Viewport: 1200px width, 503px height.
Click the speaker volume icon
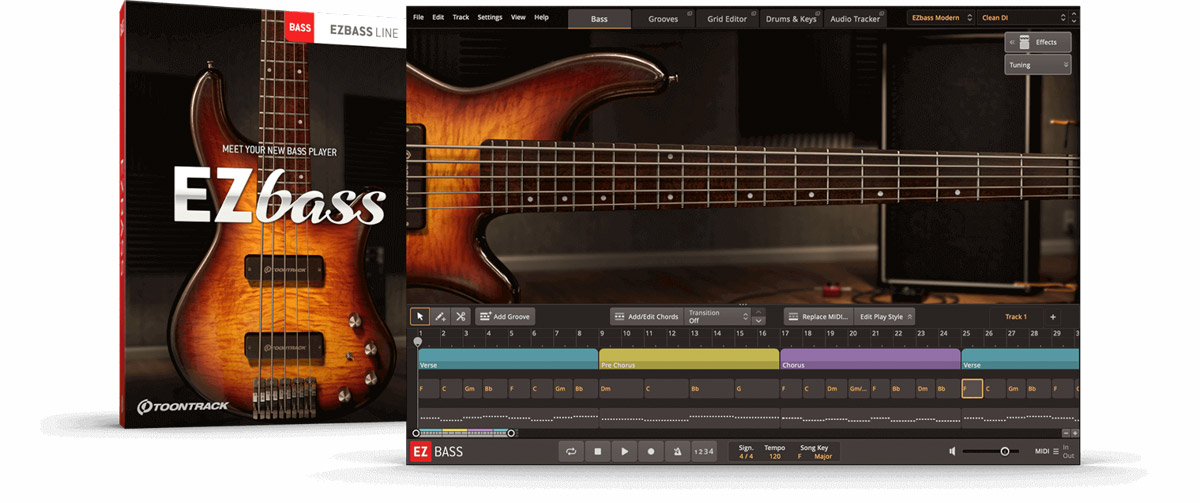coord(952,452)
